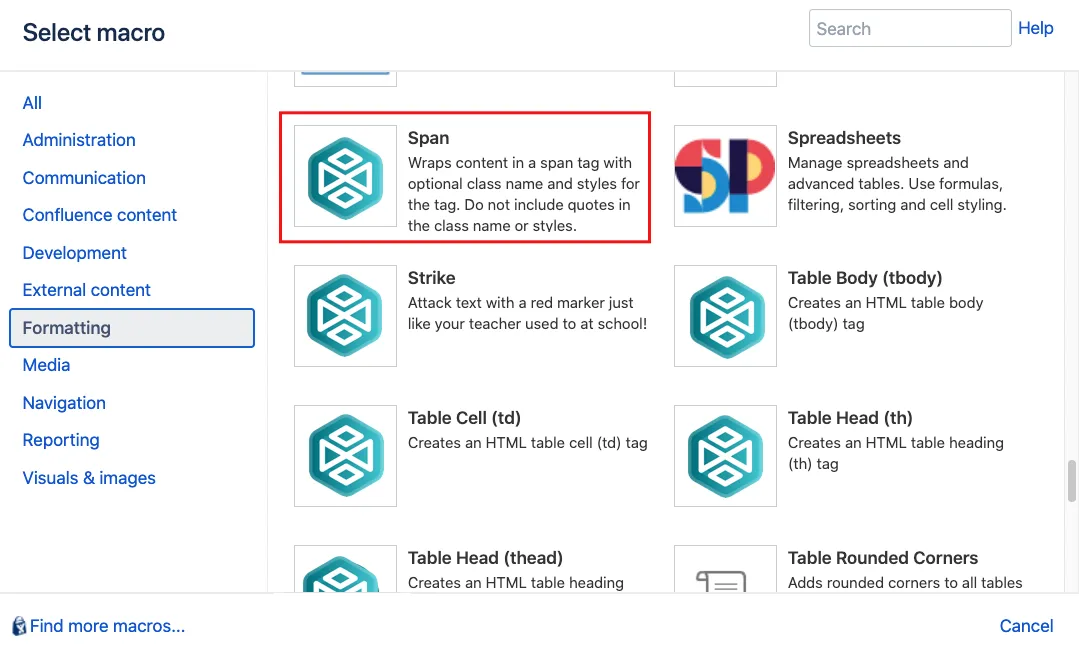Open the External content category
The width and height of the screenshot is (1079, 651).
tap(87, 290)
